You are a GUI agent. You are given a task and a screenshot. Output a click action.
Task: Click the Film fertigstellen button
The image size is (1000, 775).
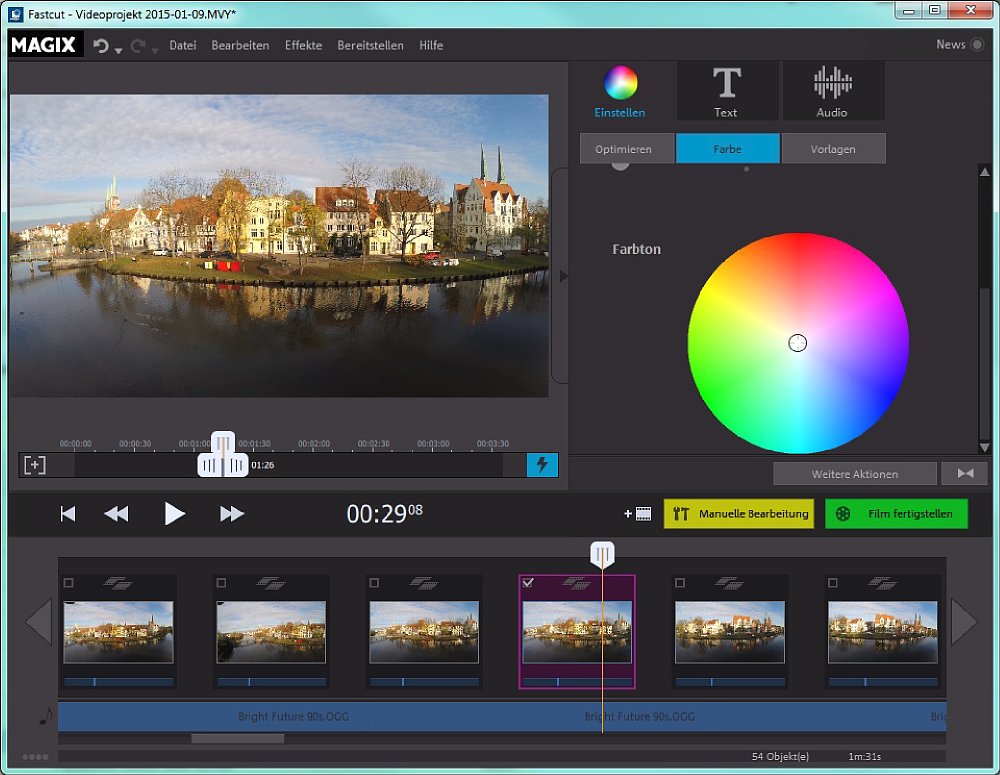click(896, 514)
